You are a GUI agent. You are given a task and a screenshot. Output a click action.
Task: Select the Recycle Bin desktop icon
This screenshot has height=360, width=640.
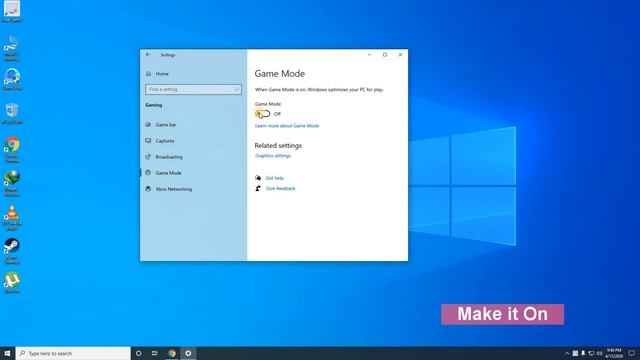pos(12,114)
